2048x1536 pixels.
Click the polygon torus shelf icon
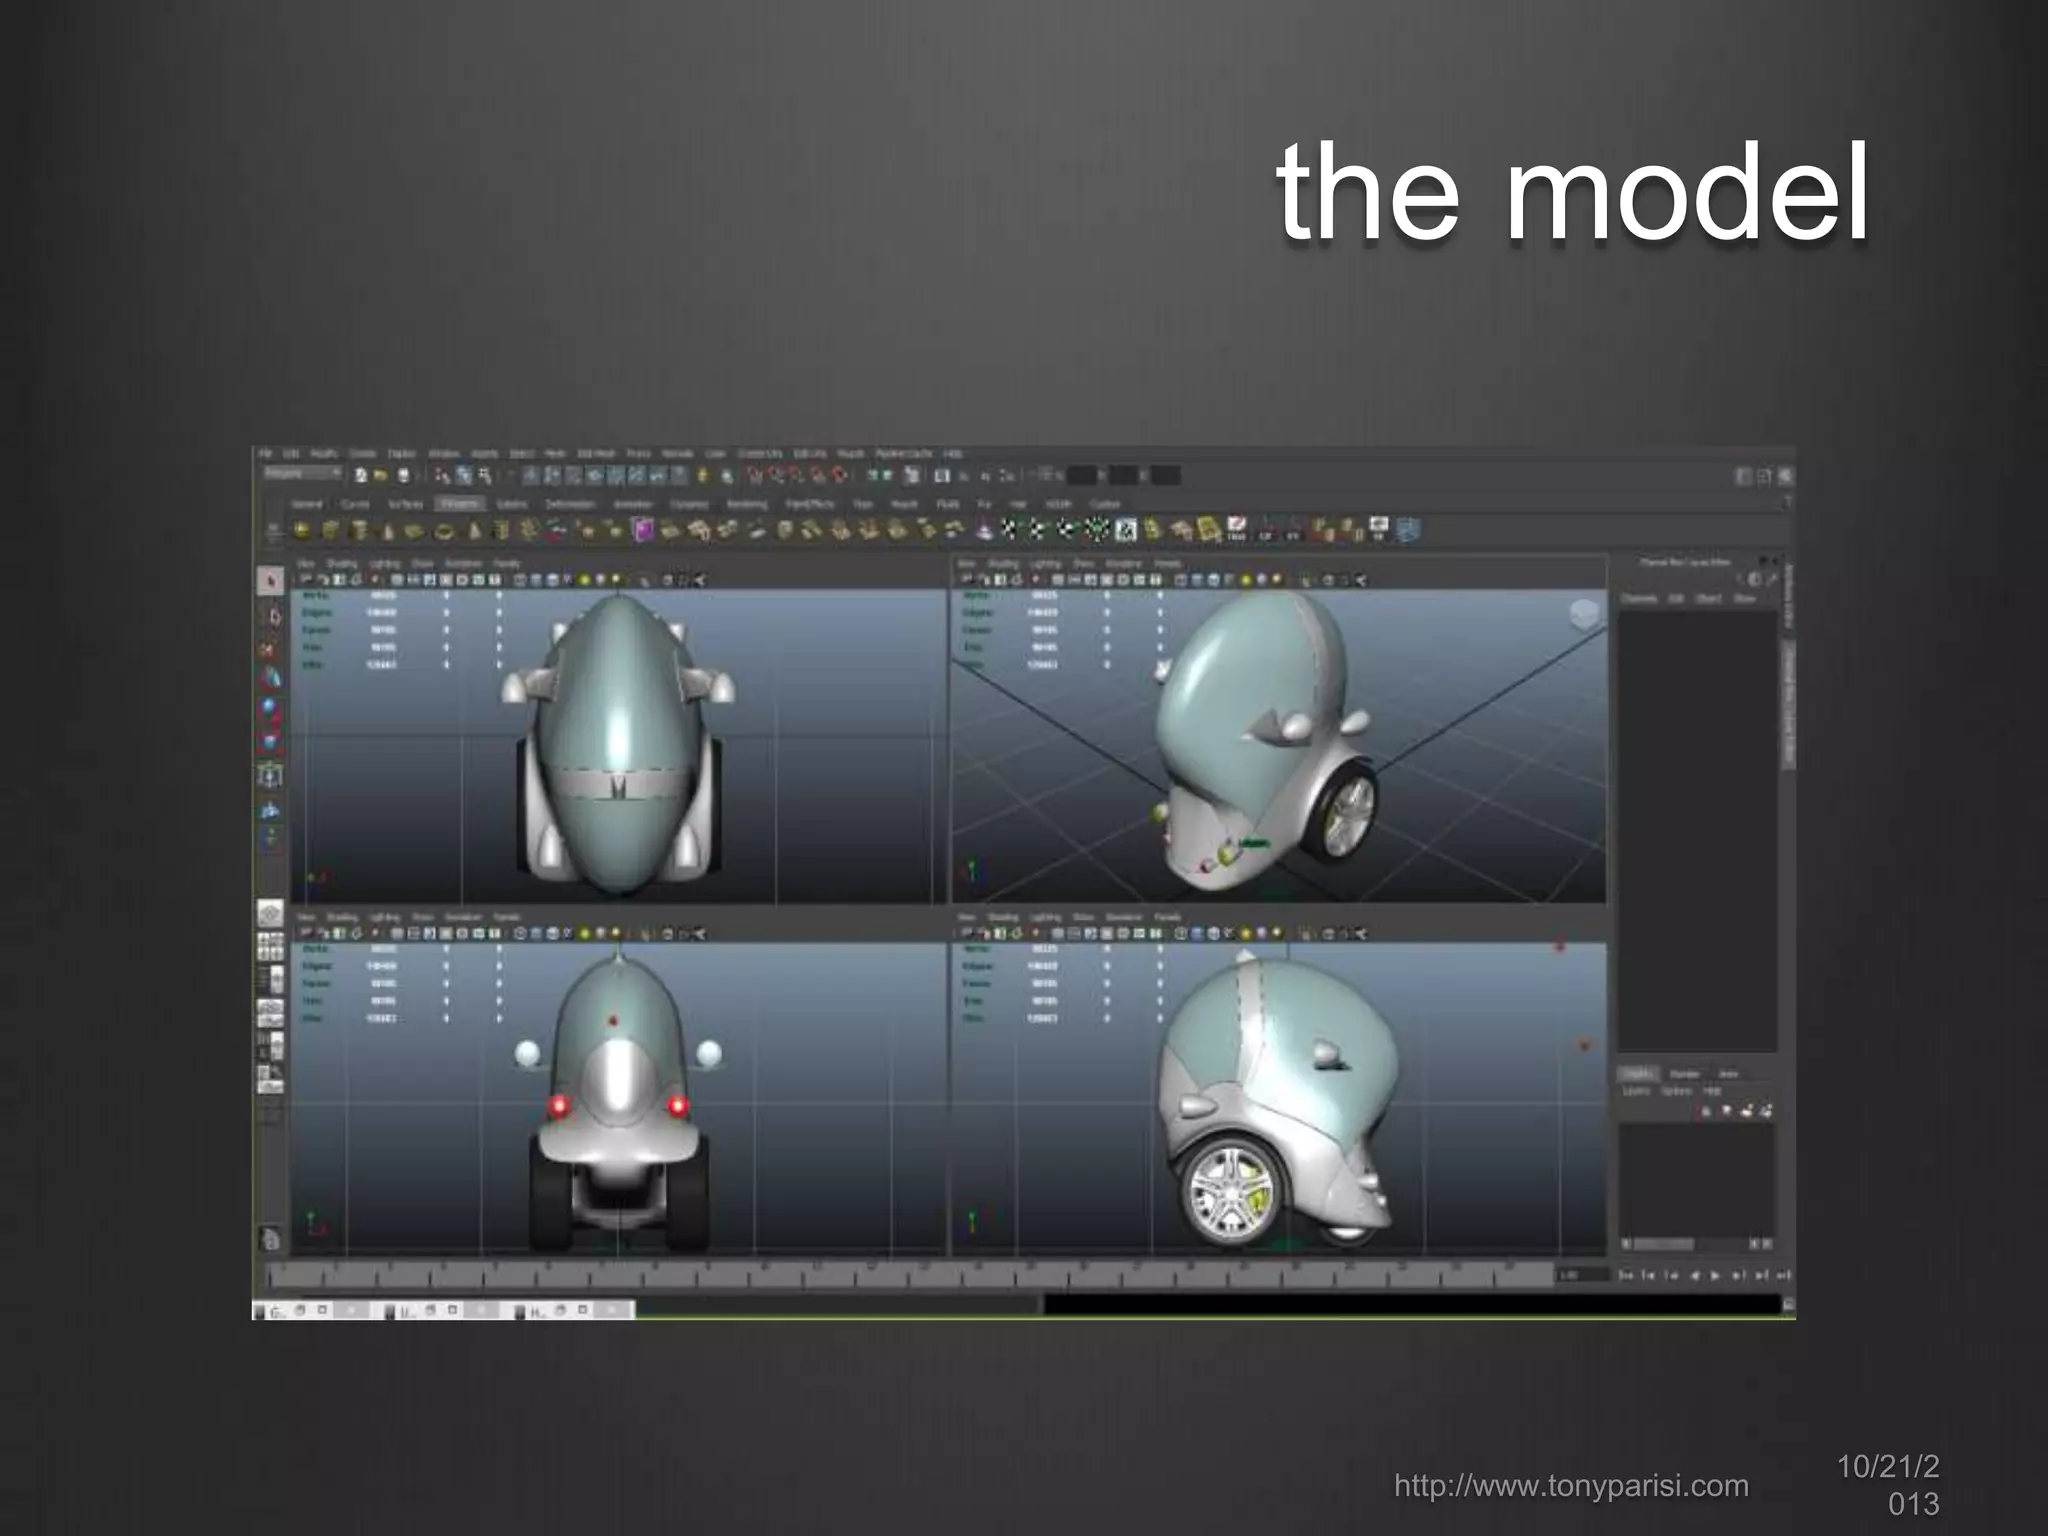445,531
